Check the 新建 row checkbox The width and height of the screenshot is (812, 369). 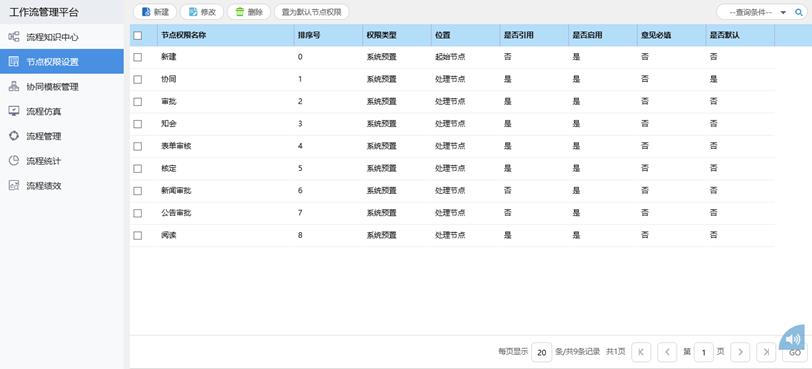pos(137,57)
